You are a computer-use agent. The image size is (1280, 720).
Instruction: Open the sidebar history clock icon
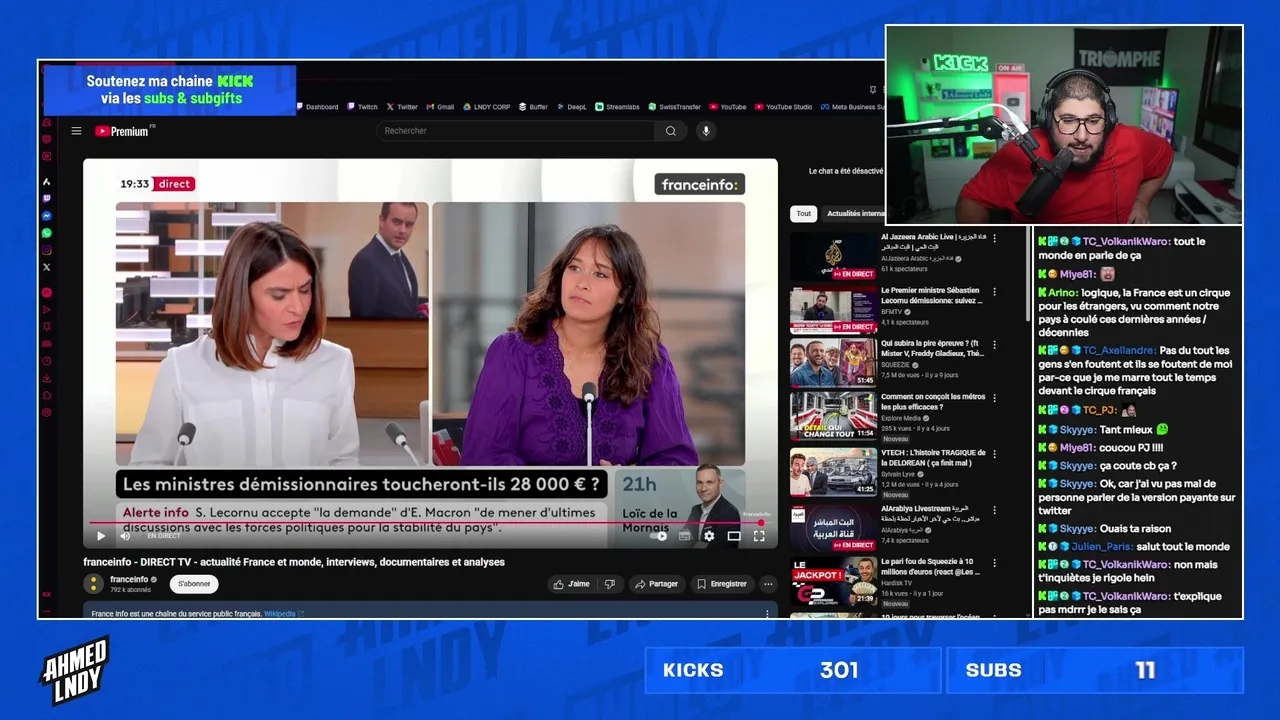click(47, 361)
